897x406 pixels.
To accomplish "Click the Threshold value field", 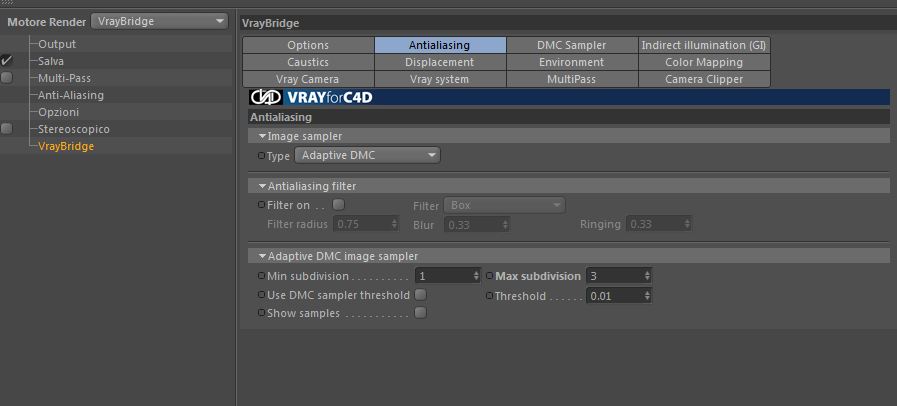I will click(x=614, y=296).
